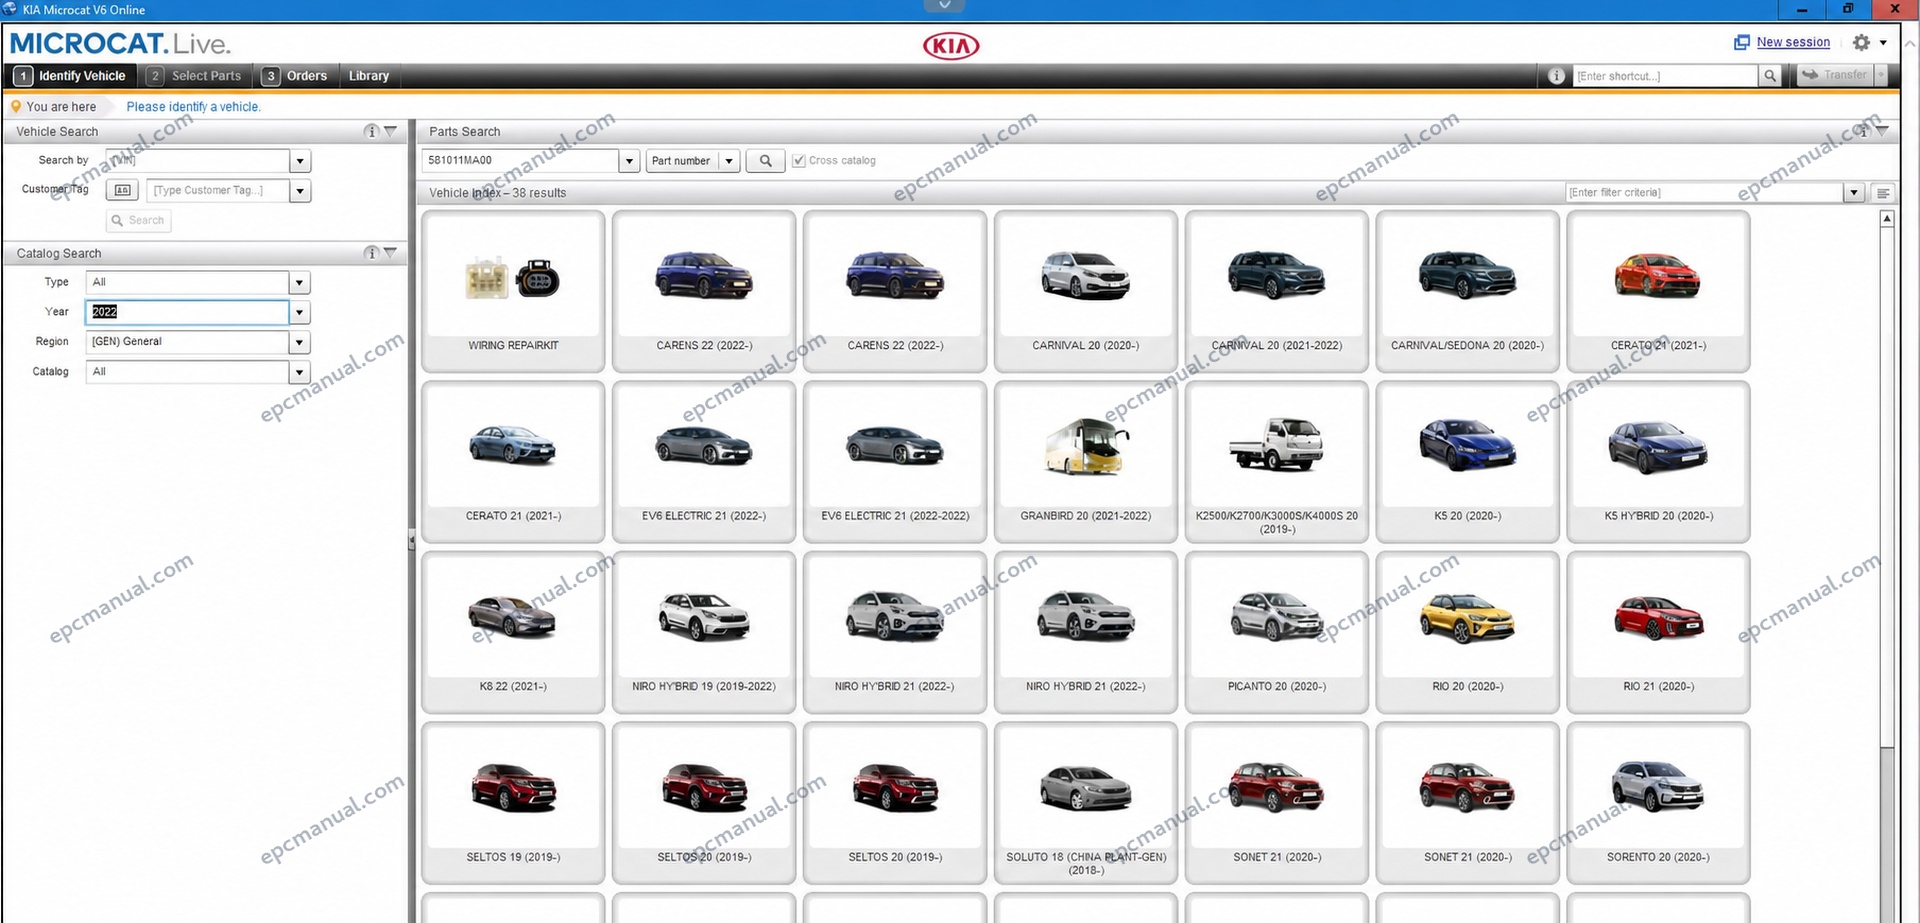The width and height of the screenshot is (1920, 923).
Task: Open the Library tab
Action: pos(369,76)
